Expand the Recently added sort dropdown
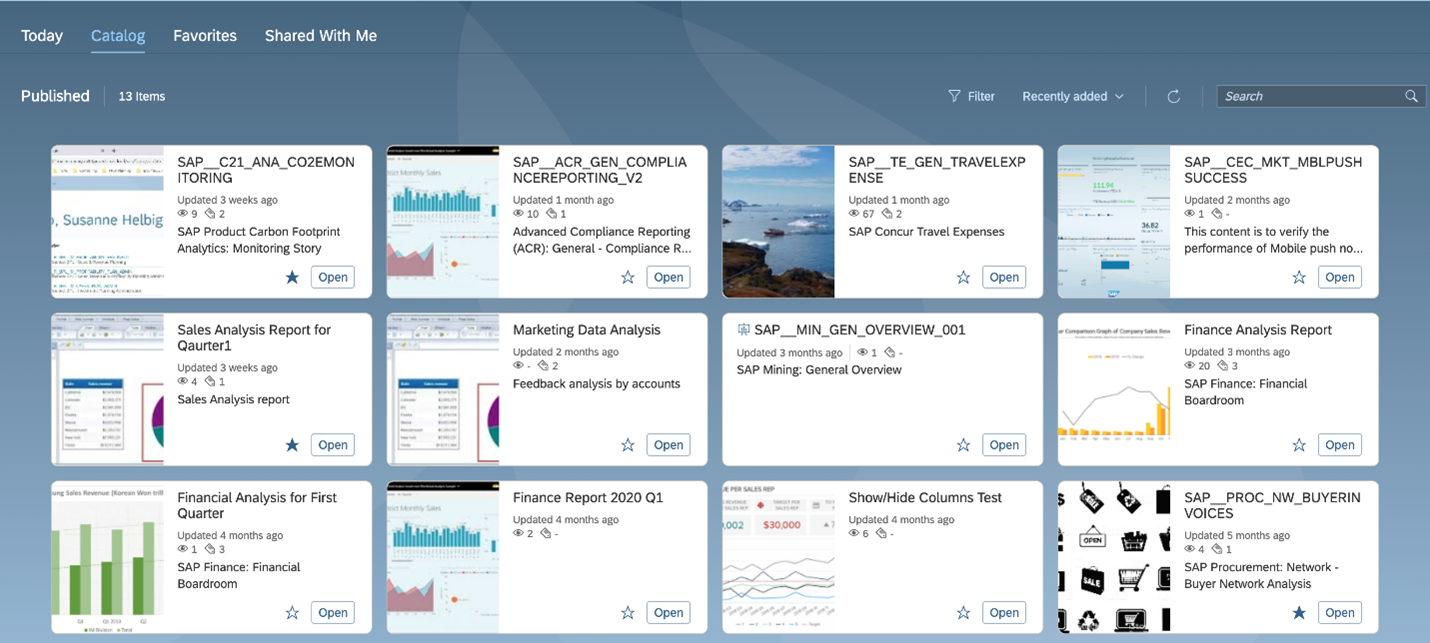 click(1073, 96)
